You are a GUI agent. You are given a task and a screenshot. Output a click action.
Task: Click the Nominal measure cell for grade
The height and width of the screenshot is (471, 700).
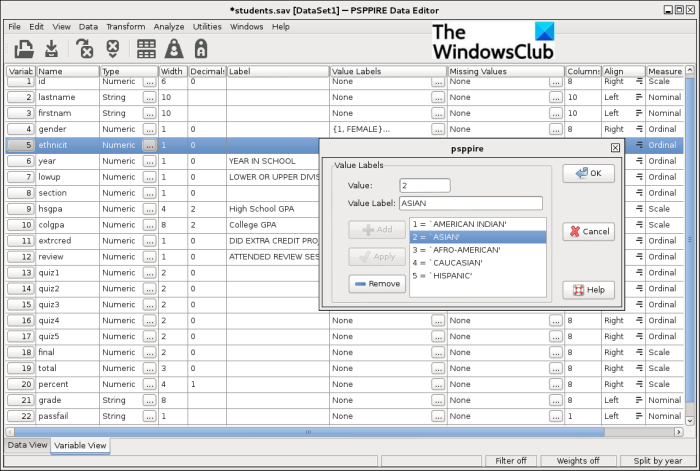click(665, 400)
